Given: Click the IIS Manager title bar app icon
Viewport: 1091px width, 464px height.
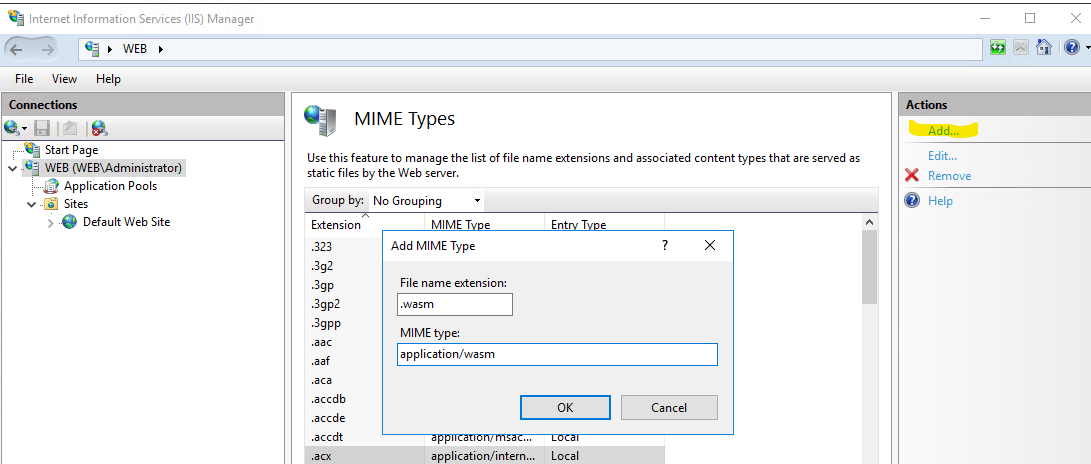Looking at the screenshot, I should click(x=15, y=17).
